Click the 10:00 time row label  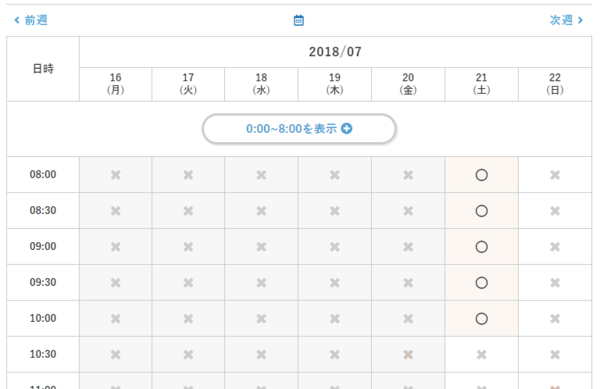[43, 318]
